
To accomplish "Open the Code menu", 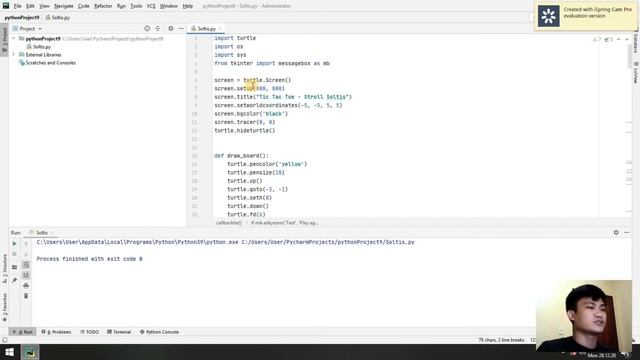I will (83, 6).
